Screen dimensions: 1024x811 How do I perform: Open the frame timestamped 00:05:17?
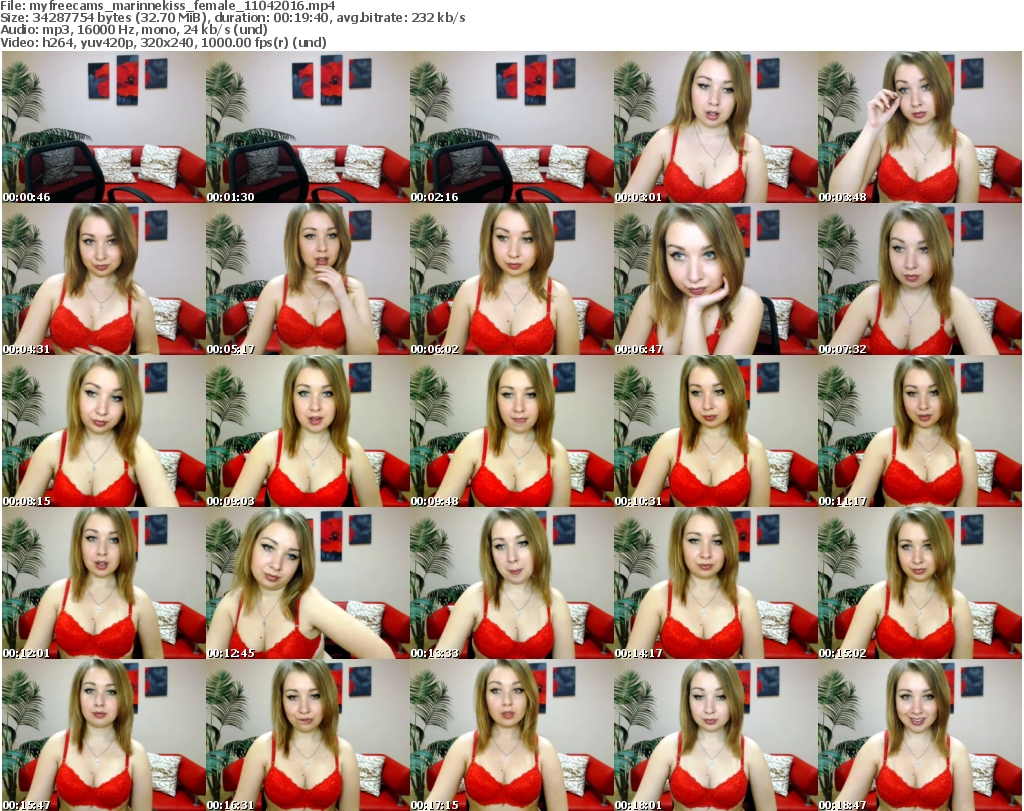pyautogui.click(x=308, y=280)
